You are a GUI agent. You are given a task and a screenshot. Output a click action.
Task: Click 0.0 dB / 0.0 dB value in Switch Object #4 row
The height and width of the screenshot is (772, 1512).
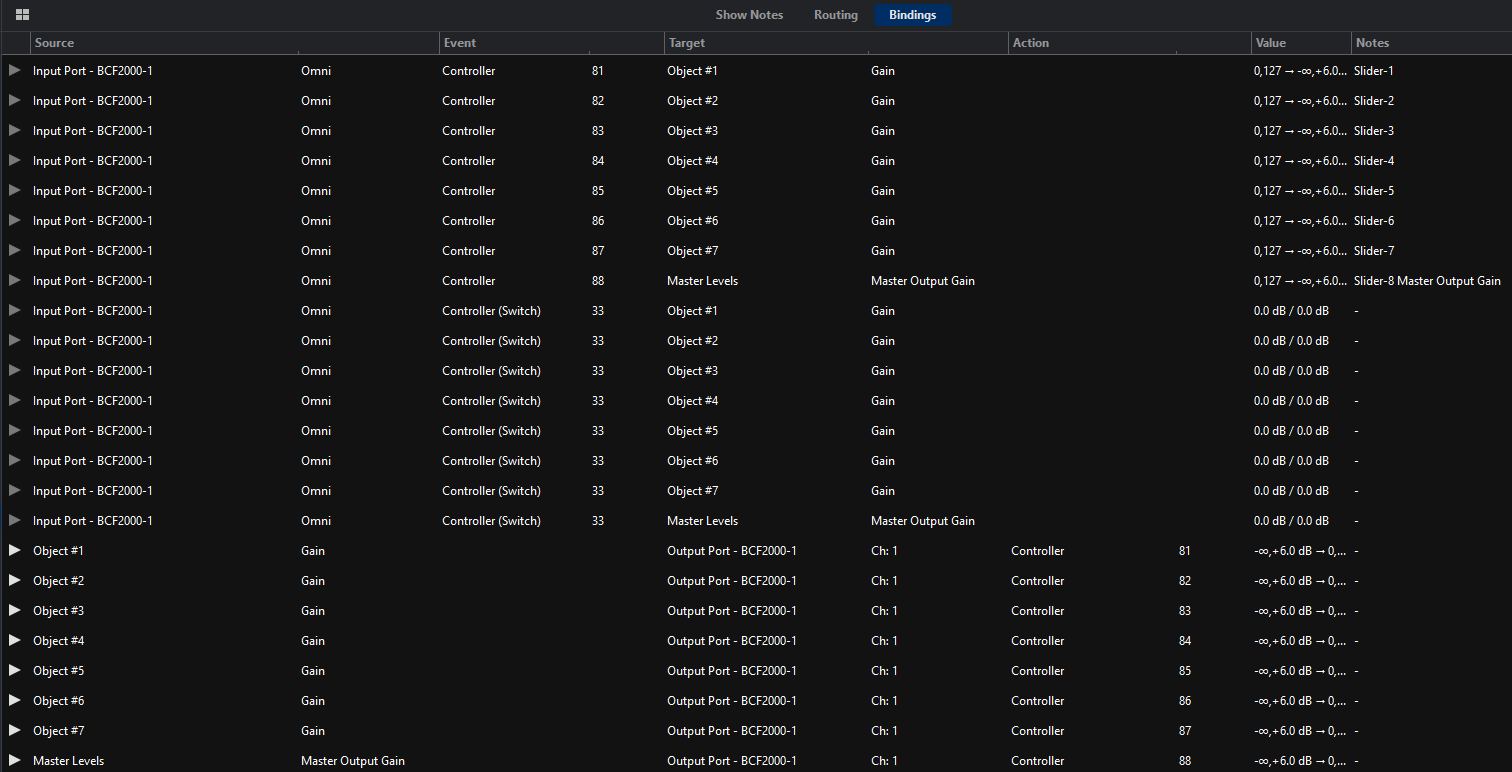click(1291, 401)
